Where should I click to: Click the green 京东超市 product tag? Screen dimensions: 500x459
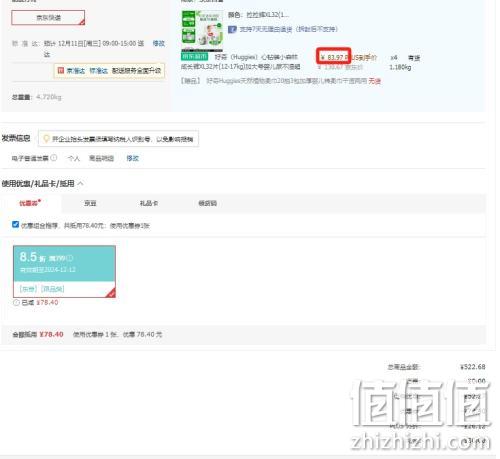click(195, 57)
